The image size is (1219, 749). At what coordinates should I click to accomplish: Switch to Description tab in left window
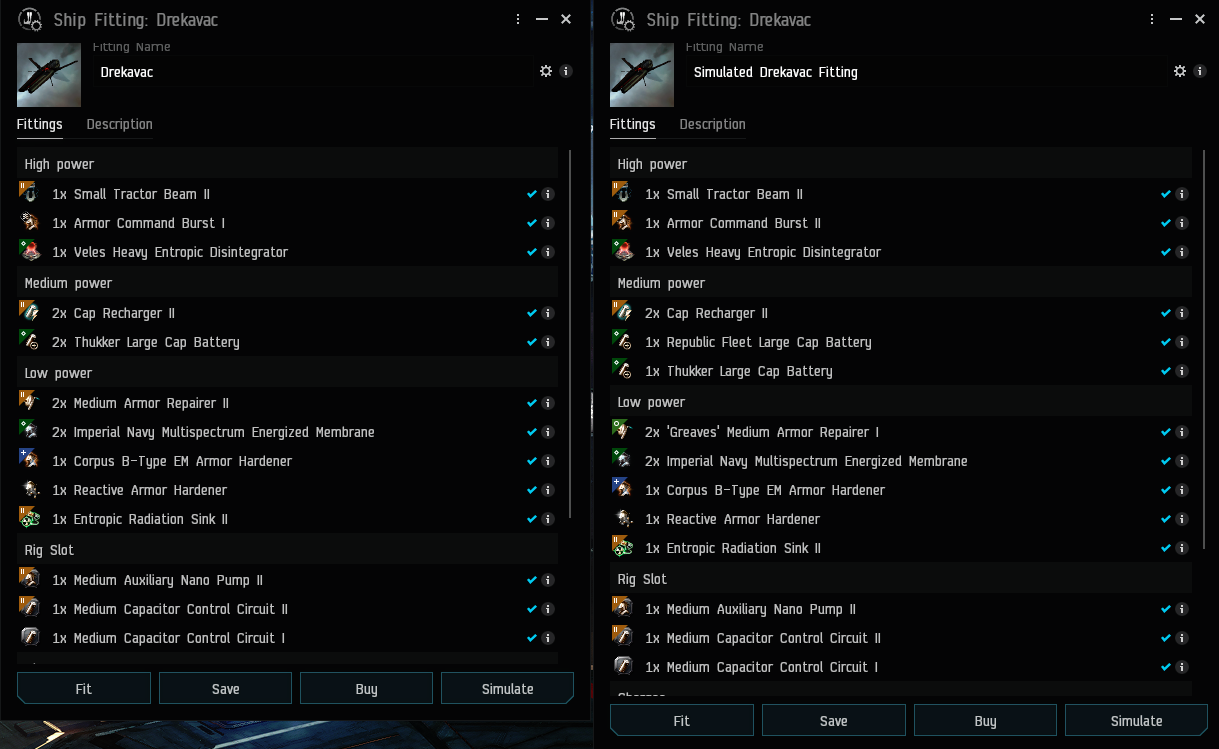pos(119,124)
